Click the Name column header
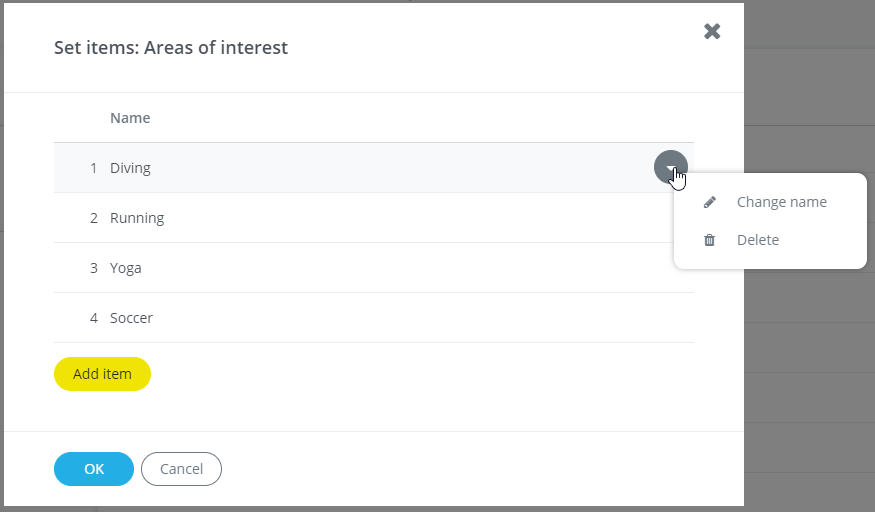875x512 pixels. click(x=130, y=118)
